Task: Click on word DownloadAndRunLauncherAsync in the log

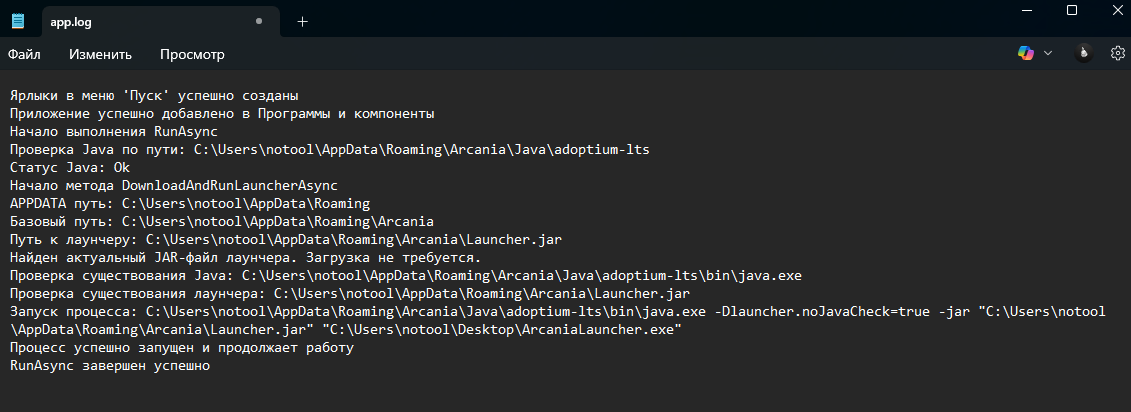Action: (229, 185)
